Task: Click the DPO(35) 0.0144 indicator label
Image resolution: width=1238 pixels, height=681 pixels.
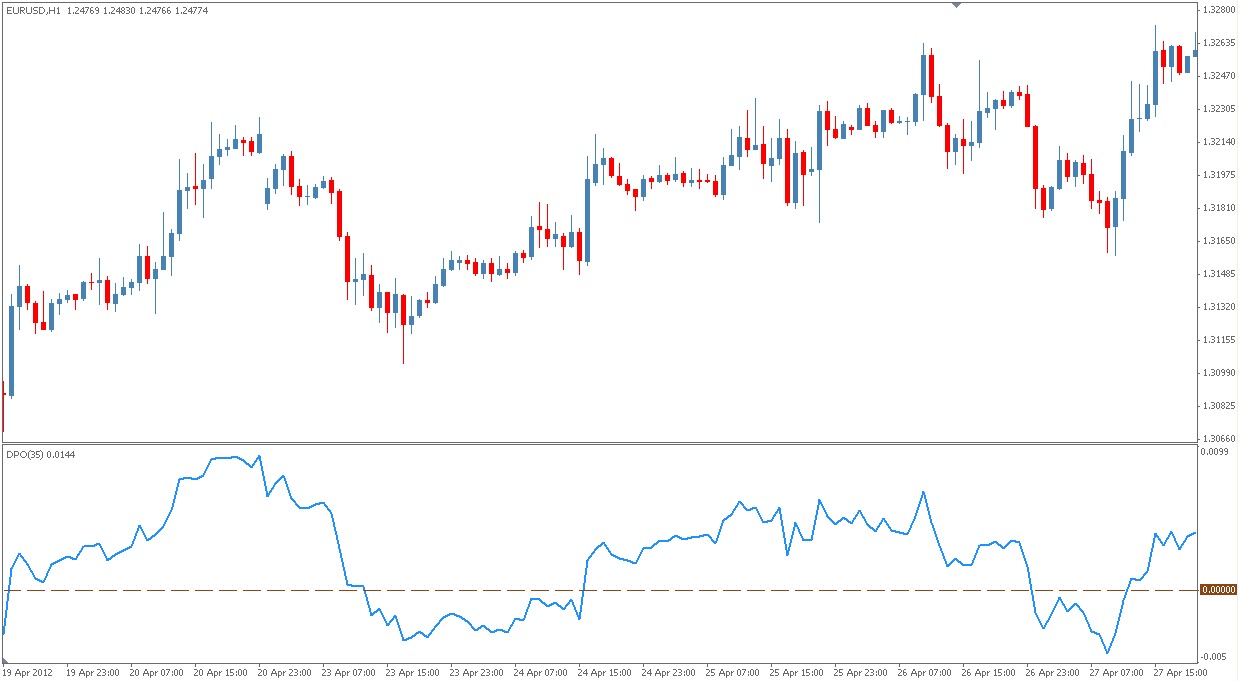Action: click(40, 455)
